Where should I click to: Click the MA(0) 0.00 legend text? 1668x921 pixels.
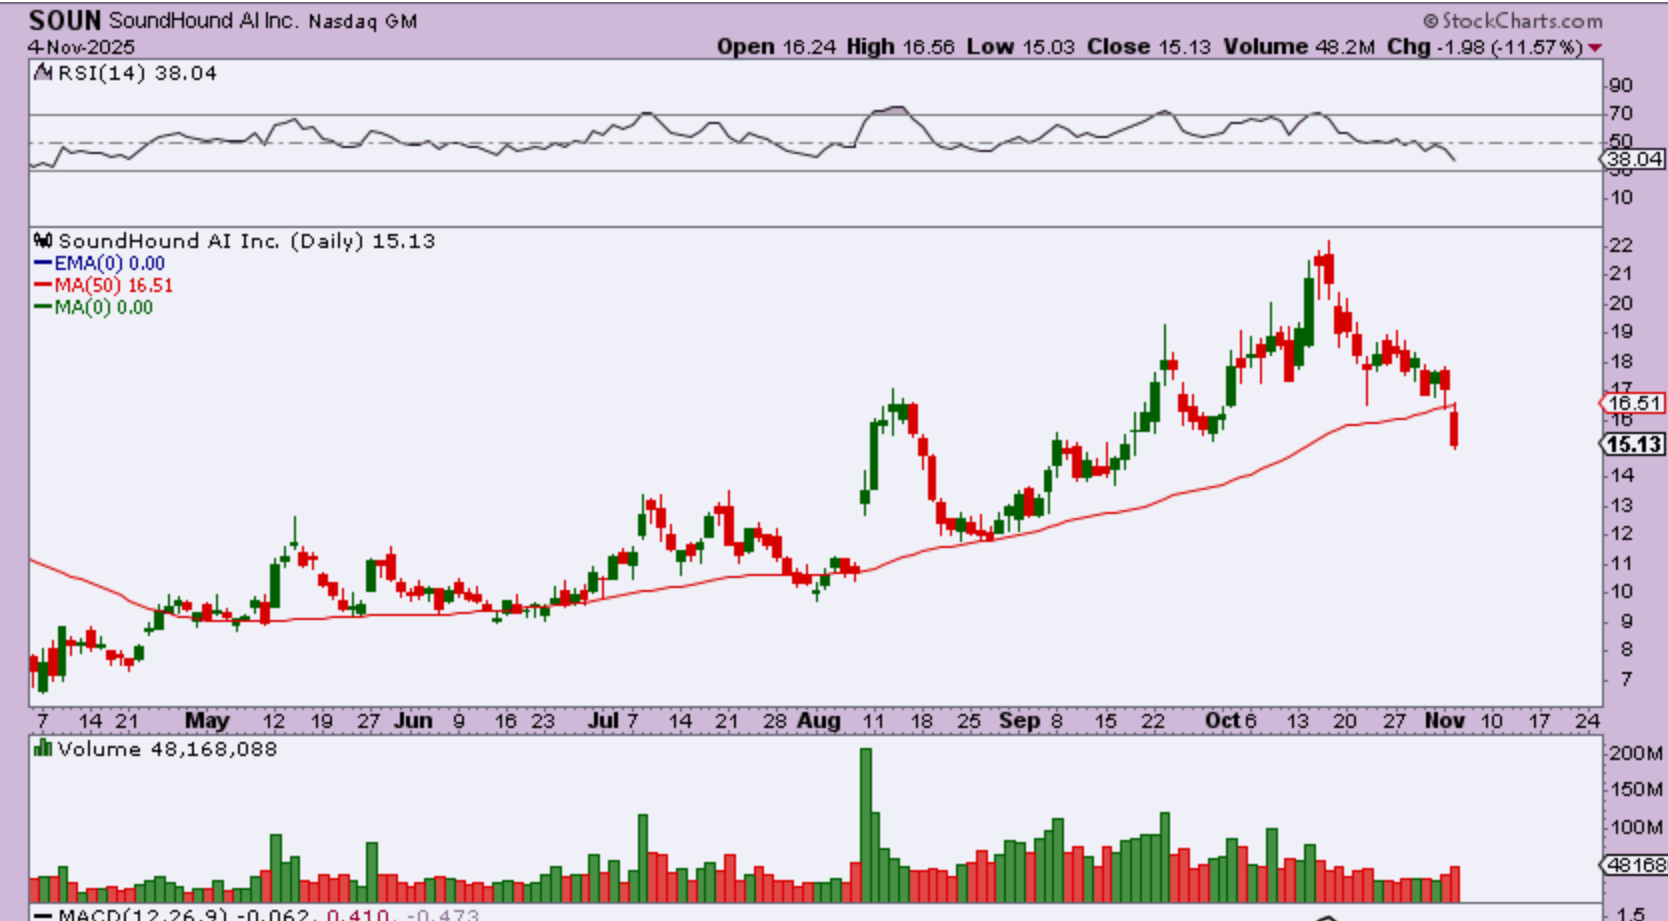(104, 307)
